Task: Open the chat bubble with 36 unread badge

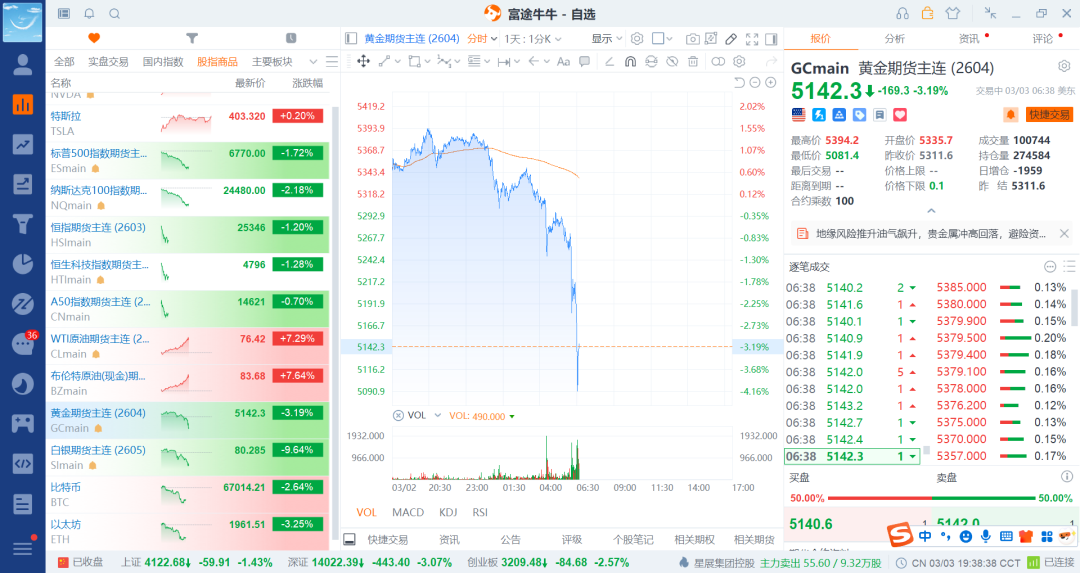Action: (23, 343)
